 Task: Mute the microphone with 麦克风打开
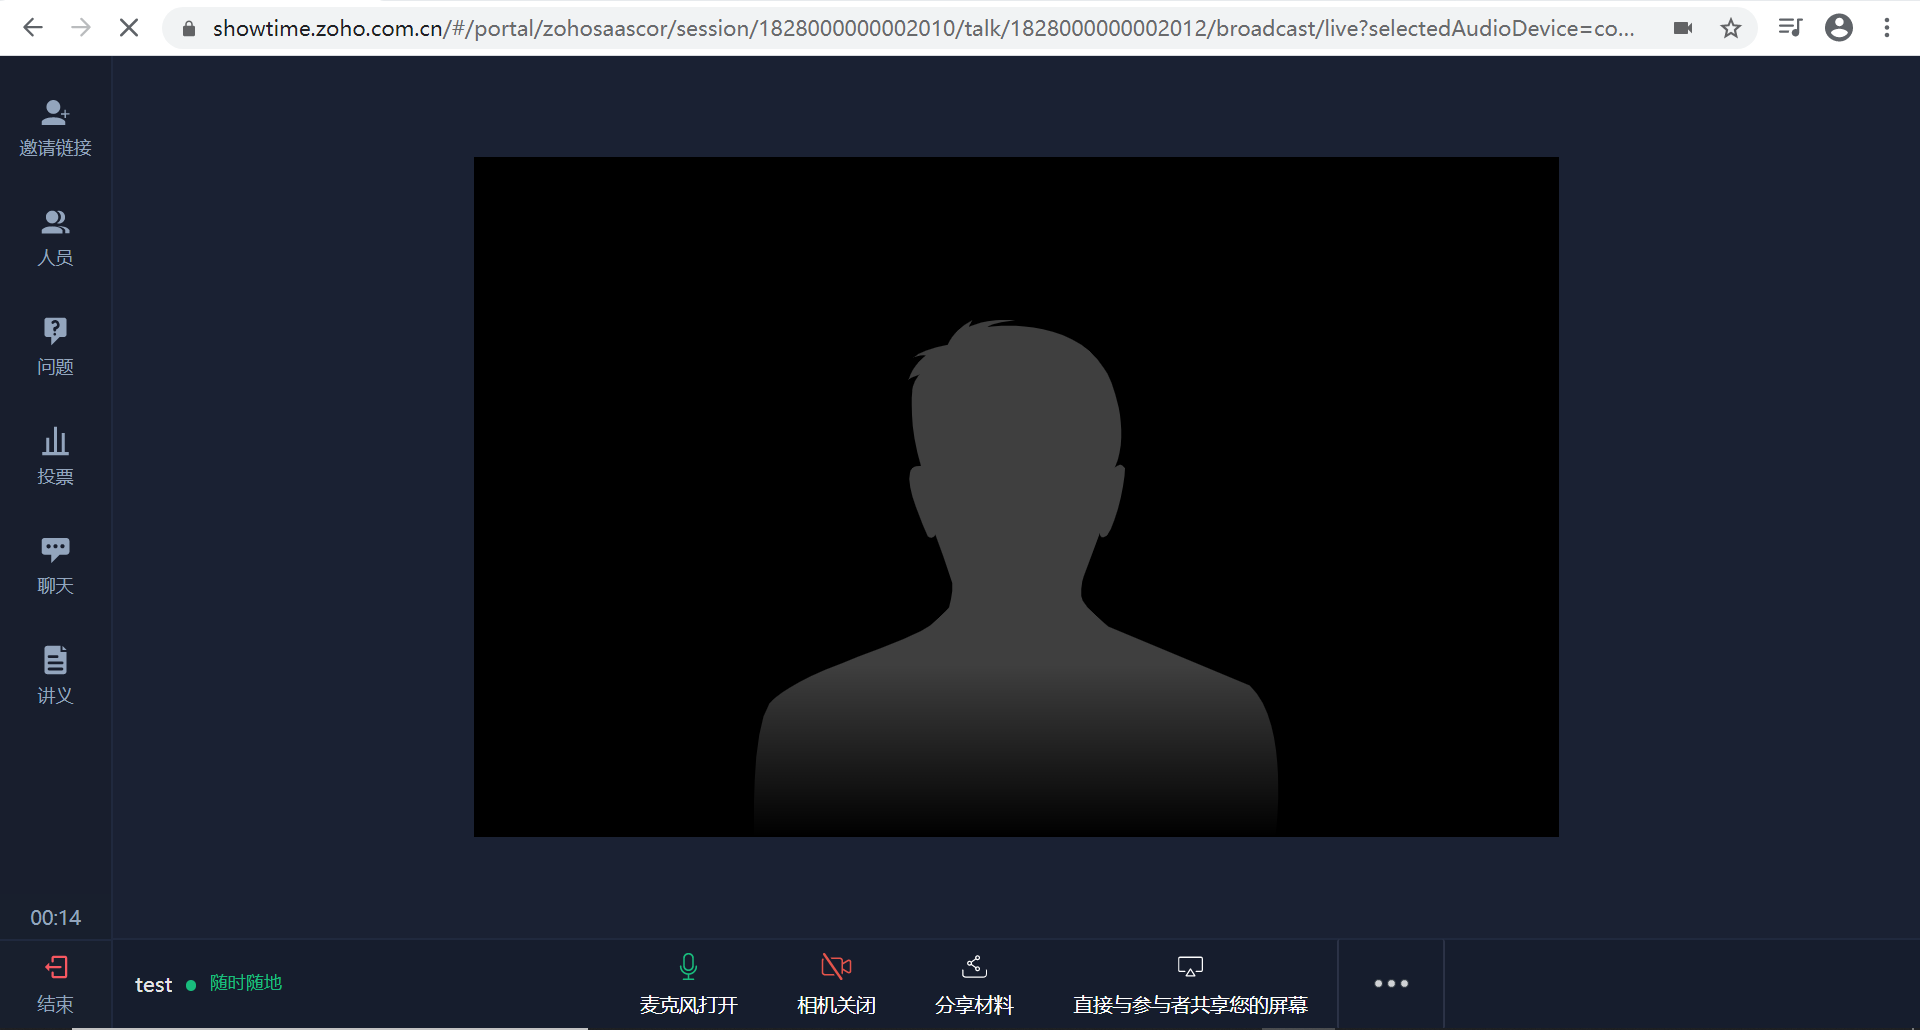pyautogui.click(x=687, y=983)
